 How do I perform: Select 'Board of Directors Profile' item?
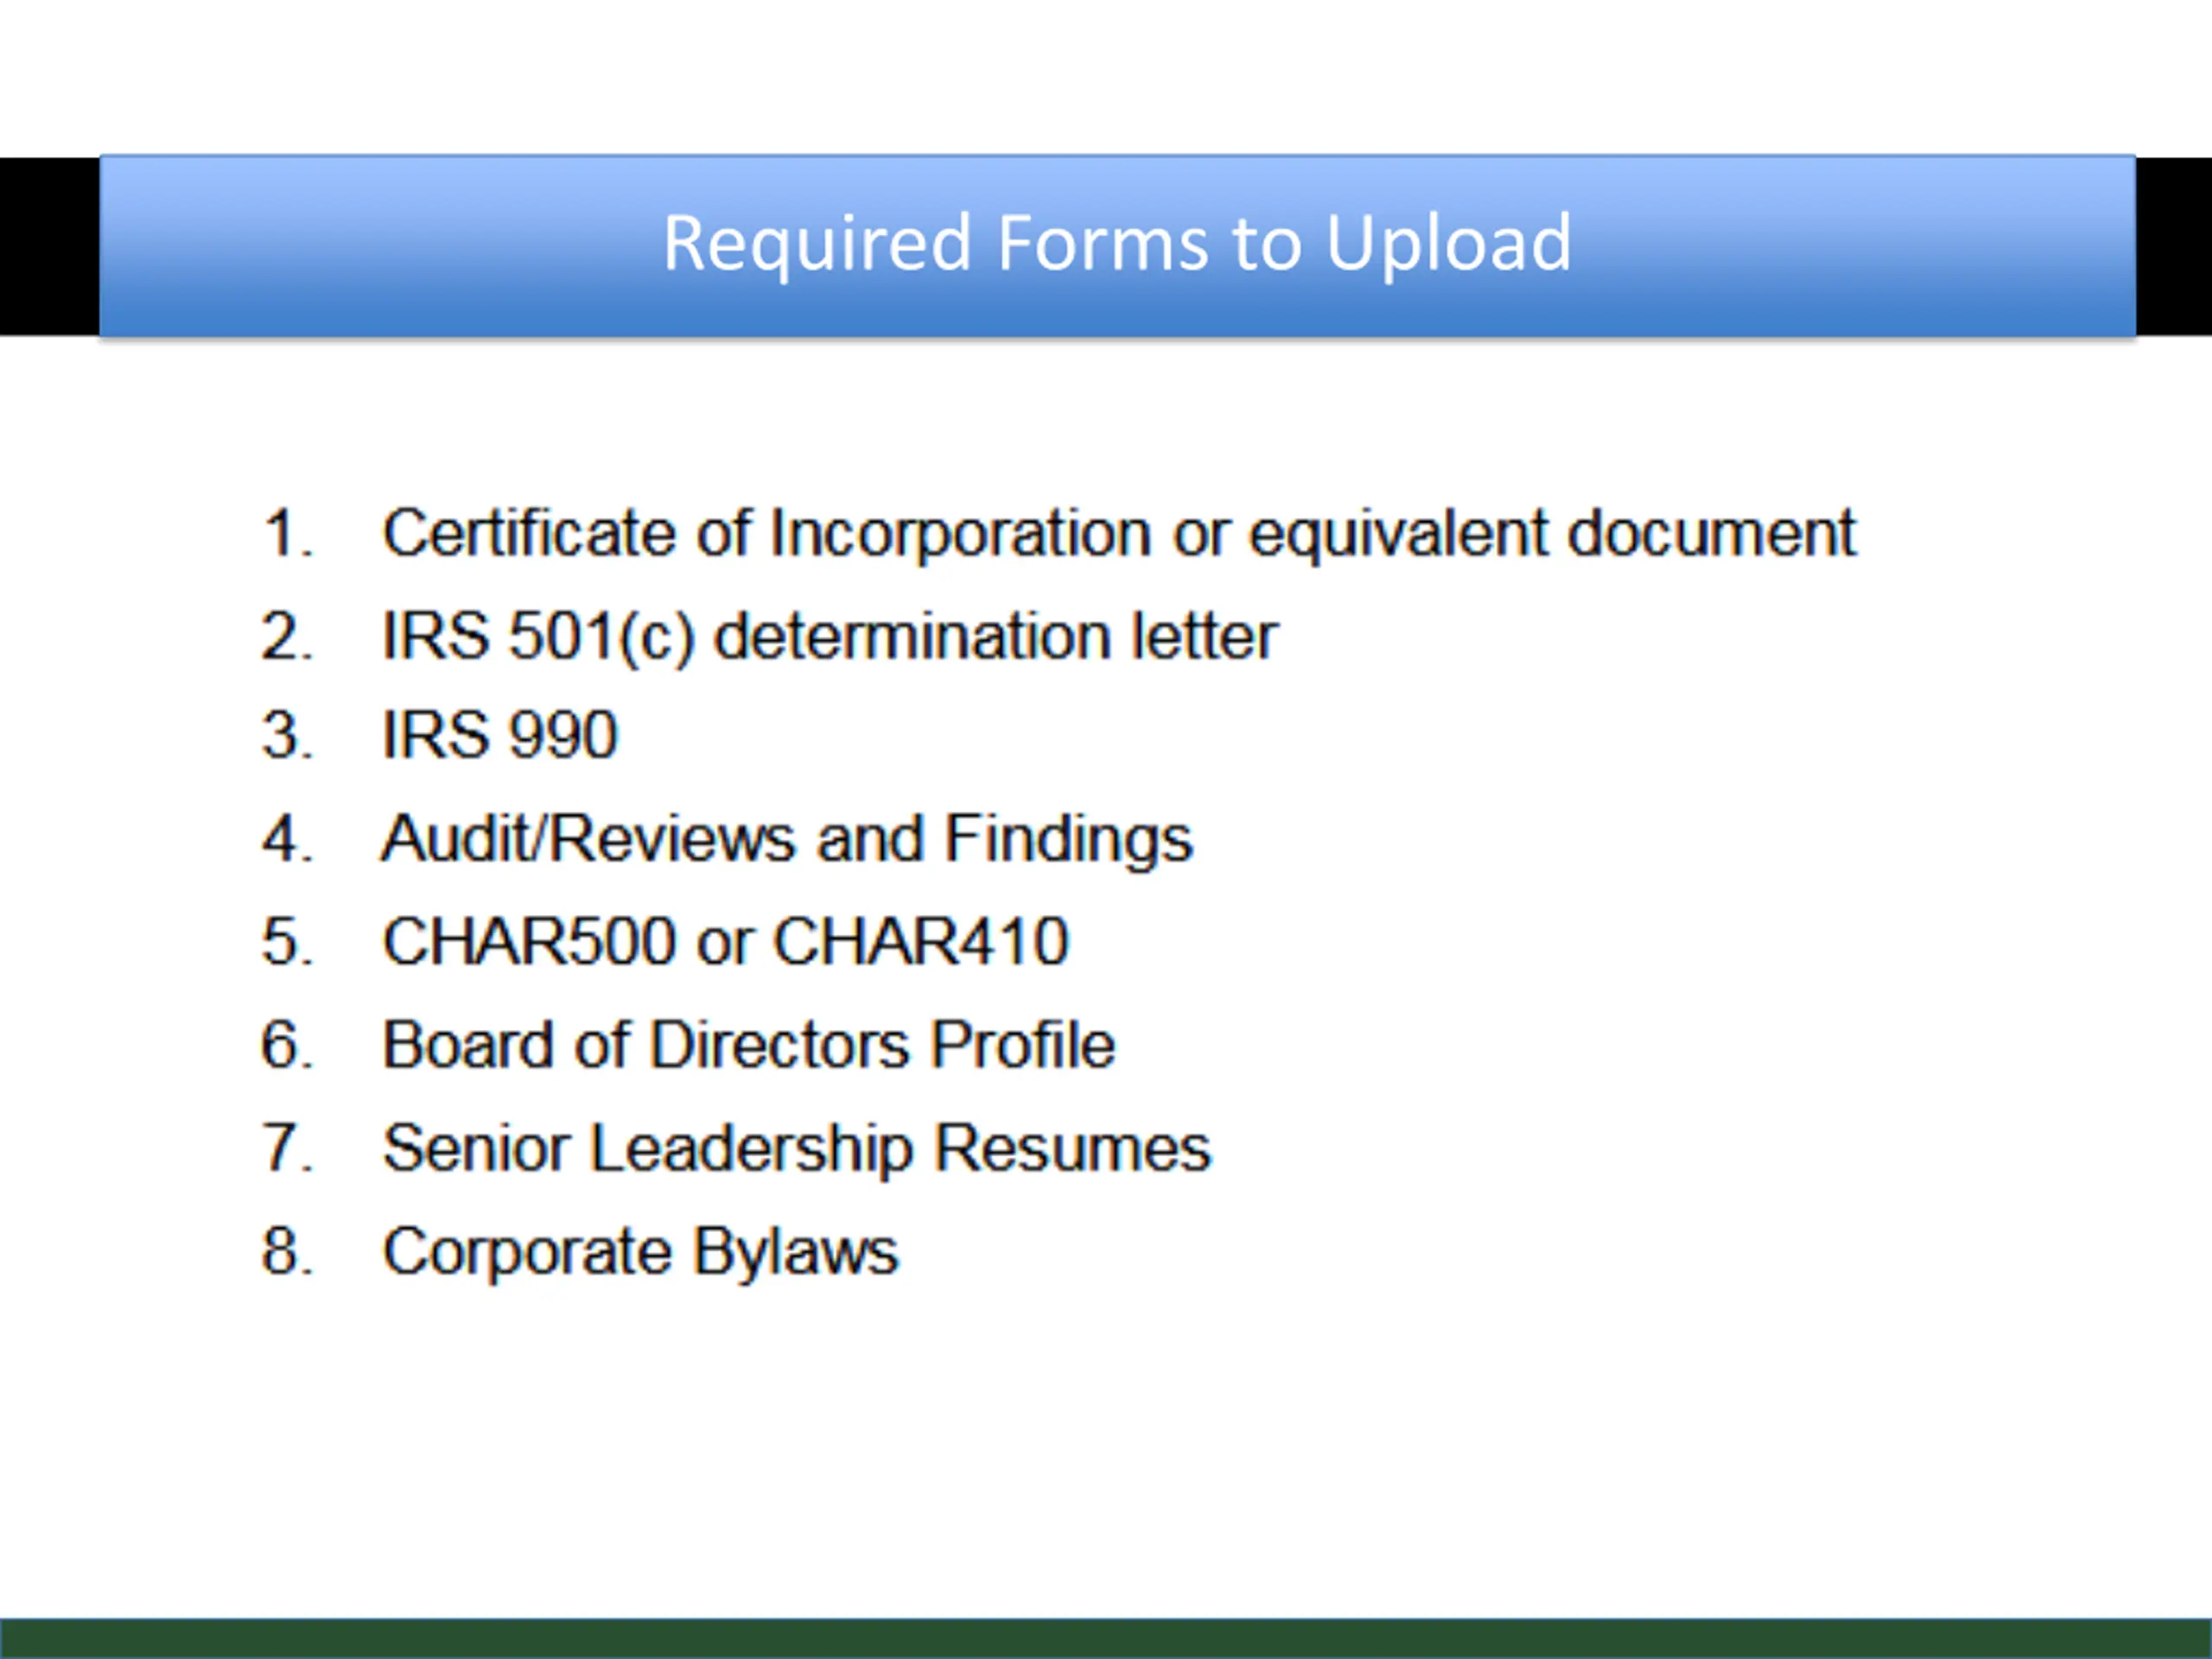point(749,1045)
